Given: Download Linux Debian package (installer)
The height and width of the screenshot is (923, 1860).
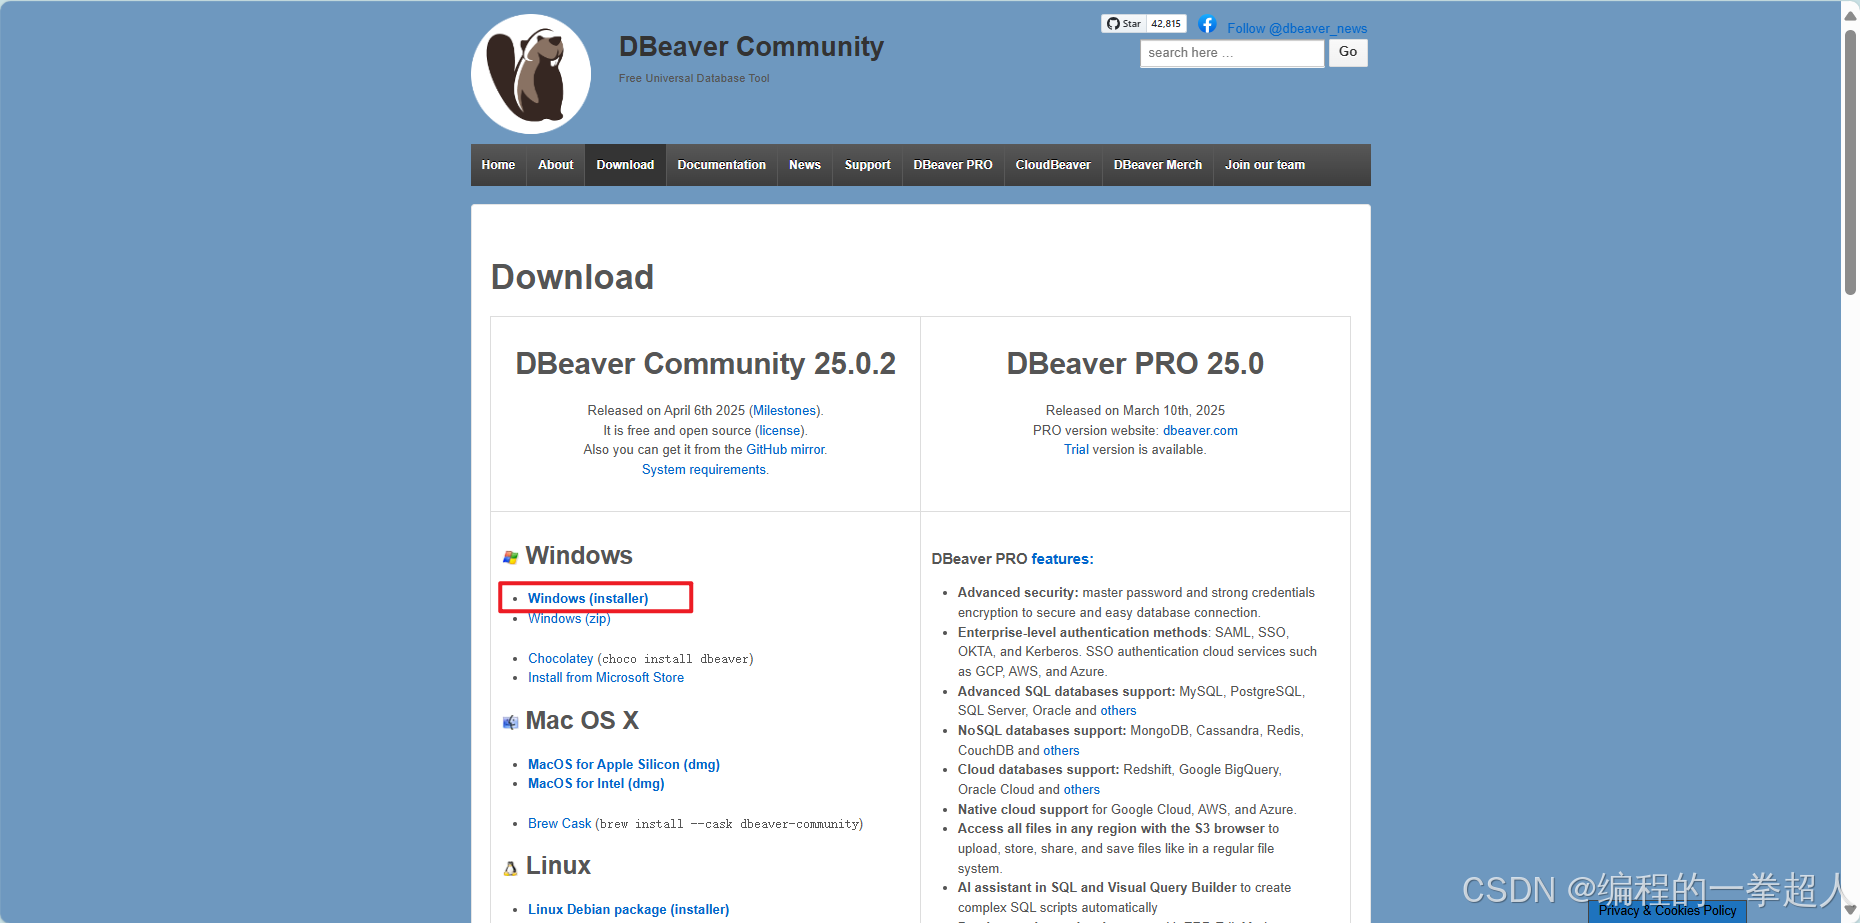Looking at the screenshot, I should (628, 910).
